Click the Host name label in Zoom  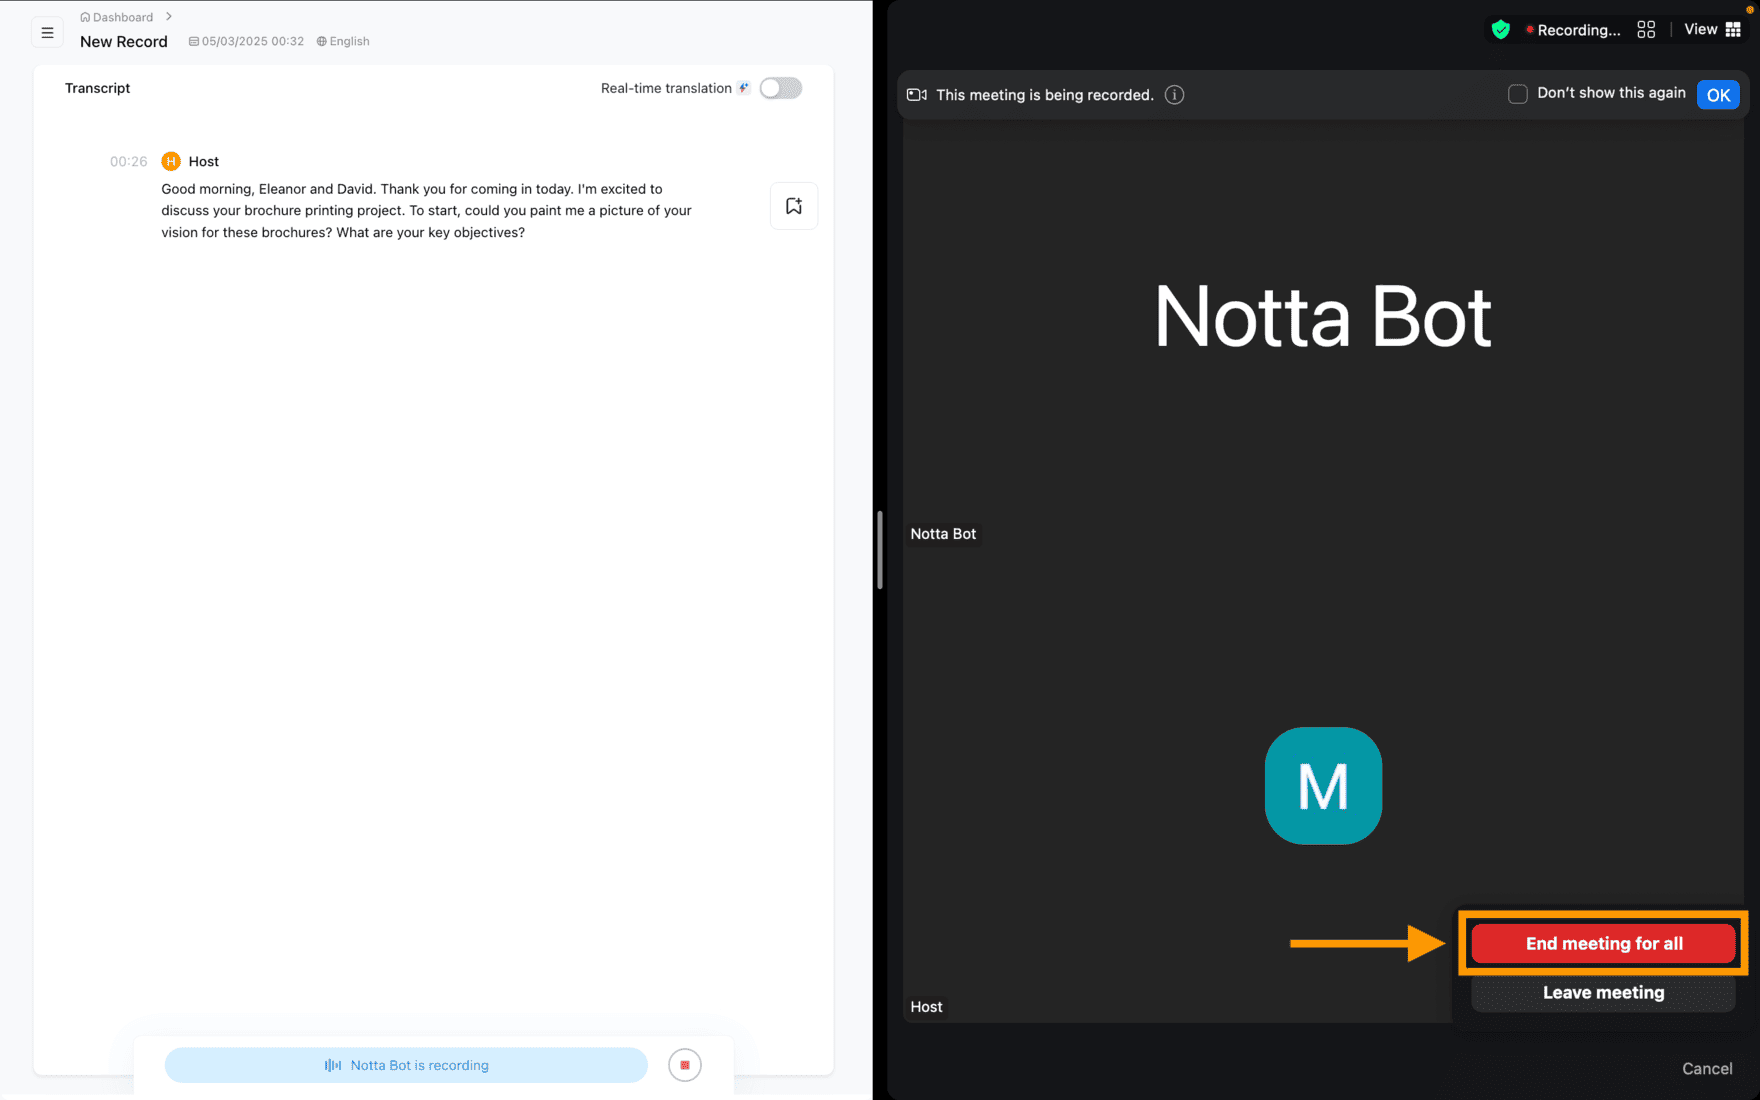coord(926,1007)
